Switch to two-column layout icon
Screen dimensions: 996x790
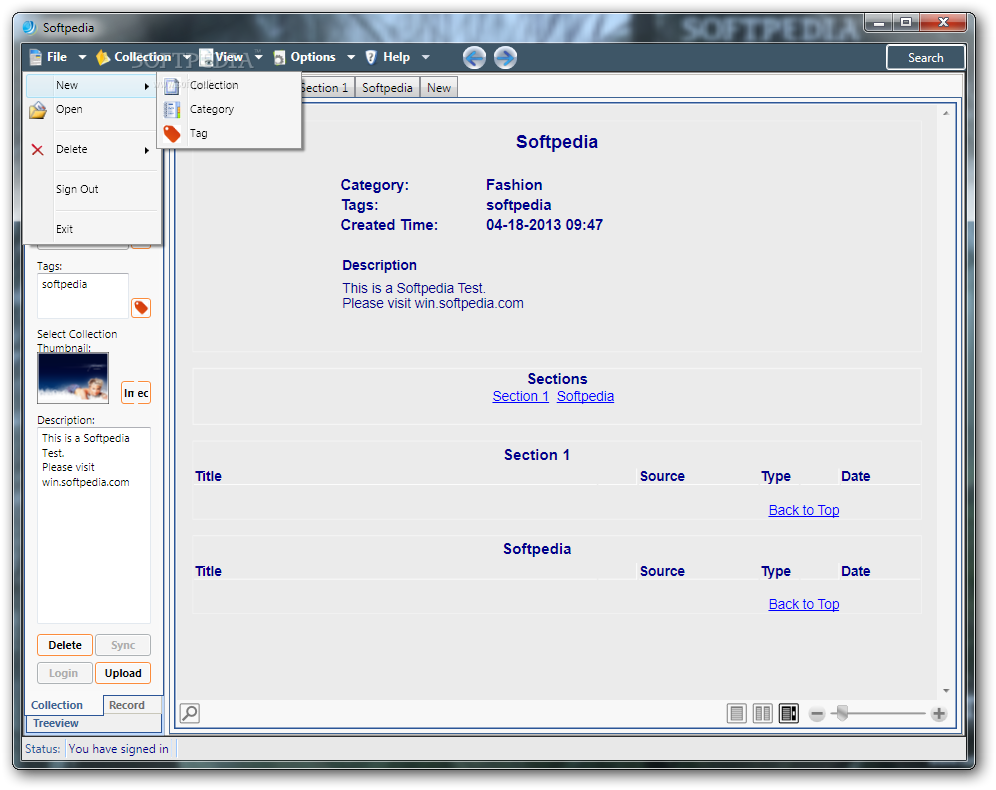(762, 714)
